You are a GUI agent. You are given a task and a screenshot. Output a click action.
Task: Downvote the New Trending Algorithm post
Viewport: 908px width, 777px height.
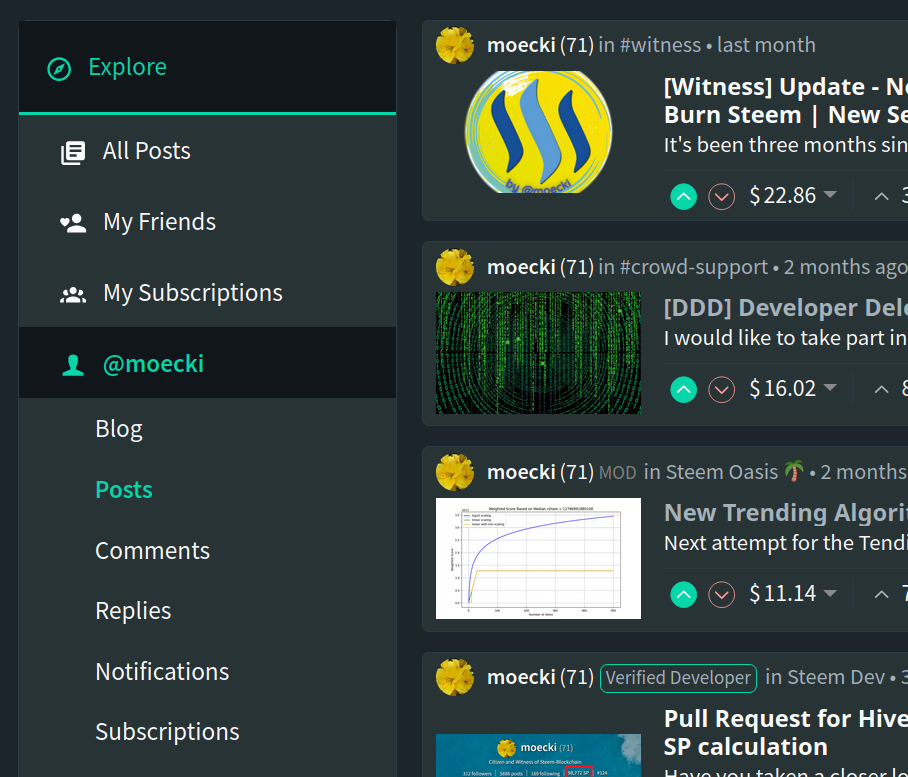(x=722, y=594)
